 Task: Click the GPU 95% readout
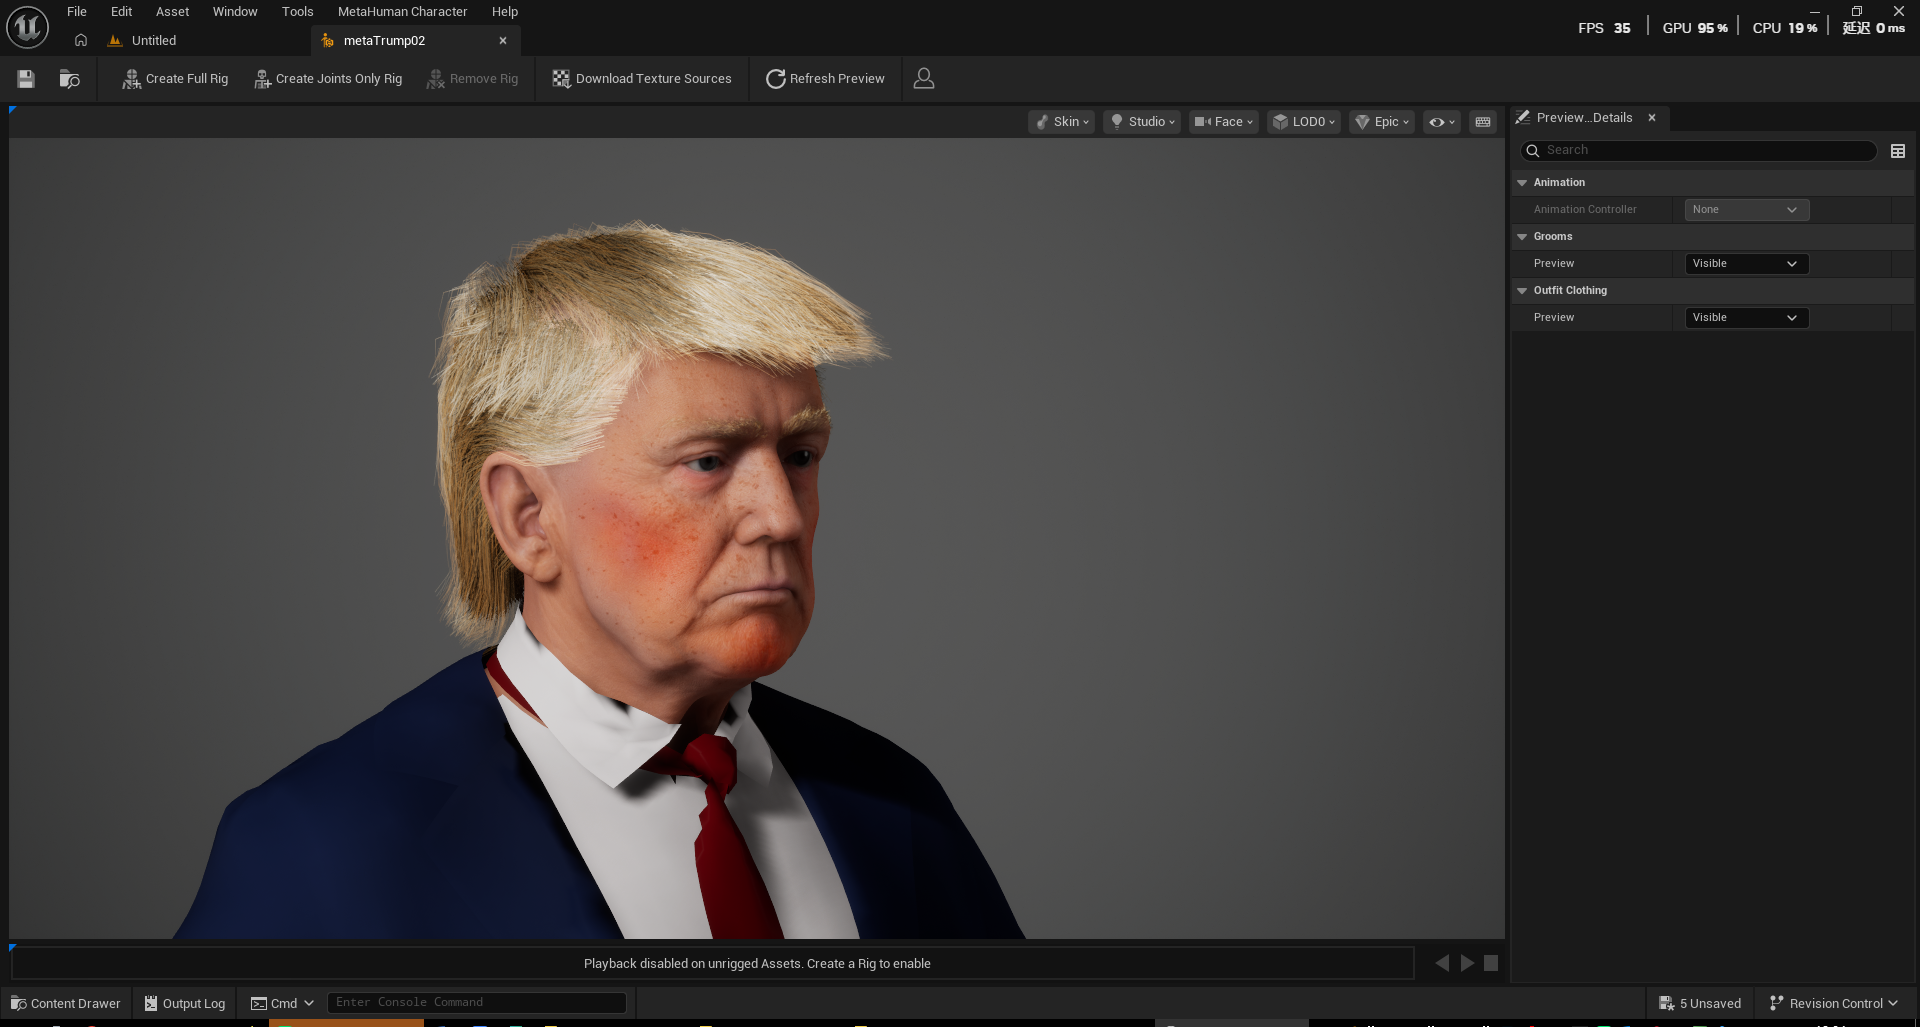[1695, 28]
